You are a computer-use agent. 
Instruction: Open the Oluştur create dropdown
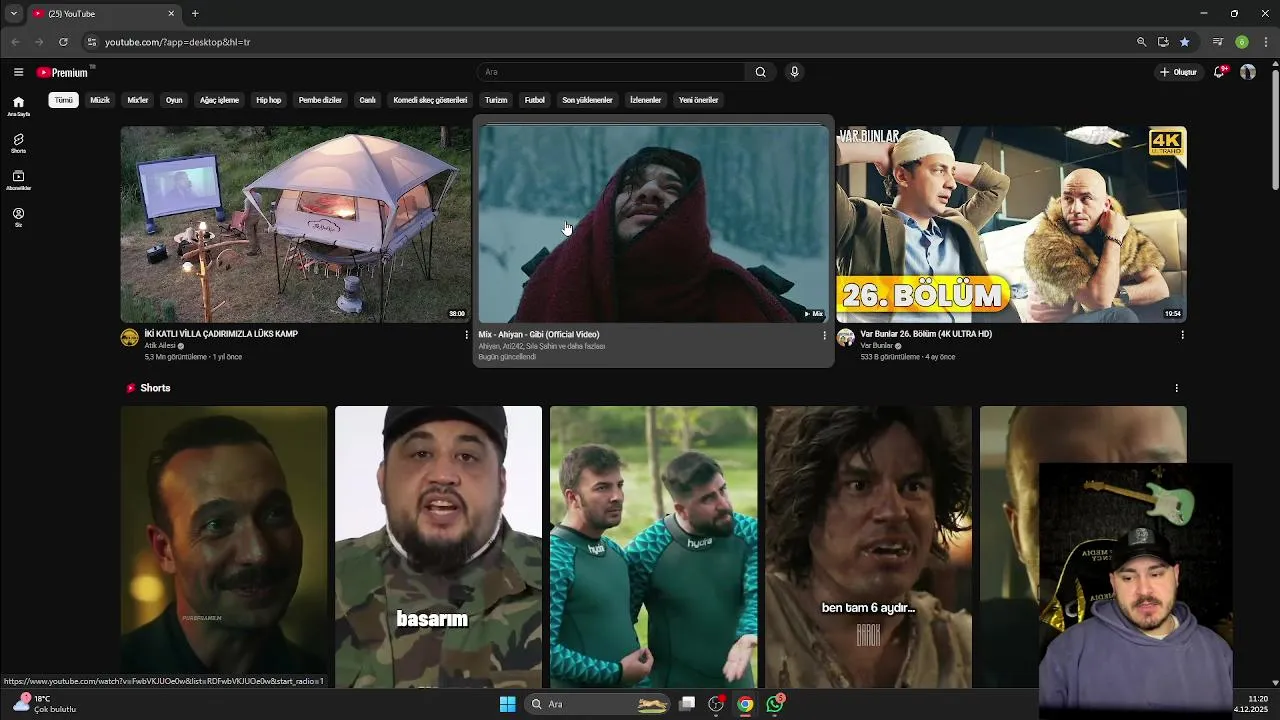pyautogui.click(x=1179, y=72)
